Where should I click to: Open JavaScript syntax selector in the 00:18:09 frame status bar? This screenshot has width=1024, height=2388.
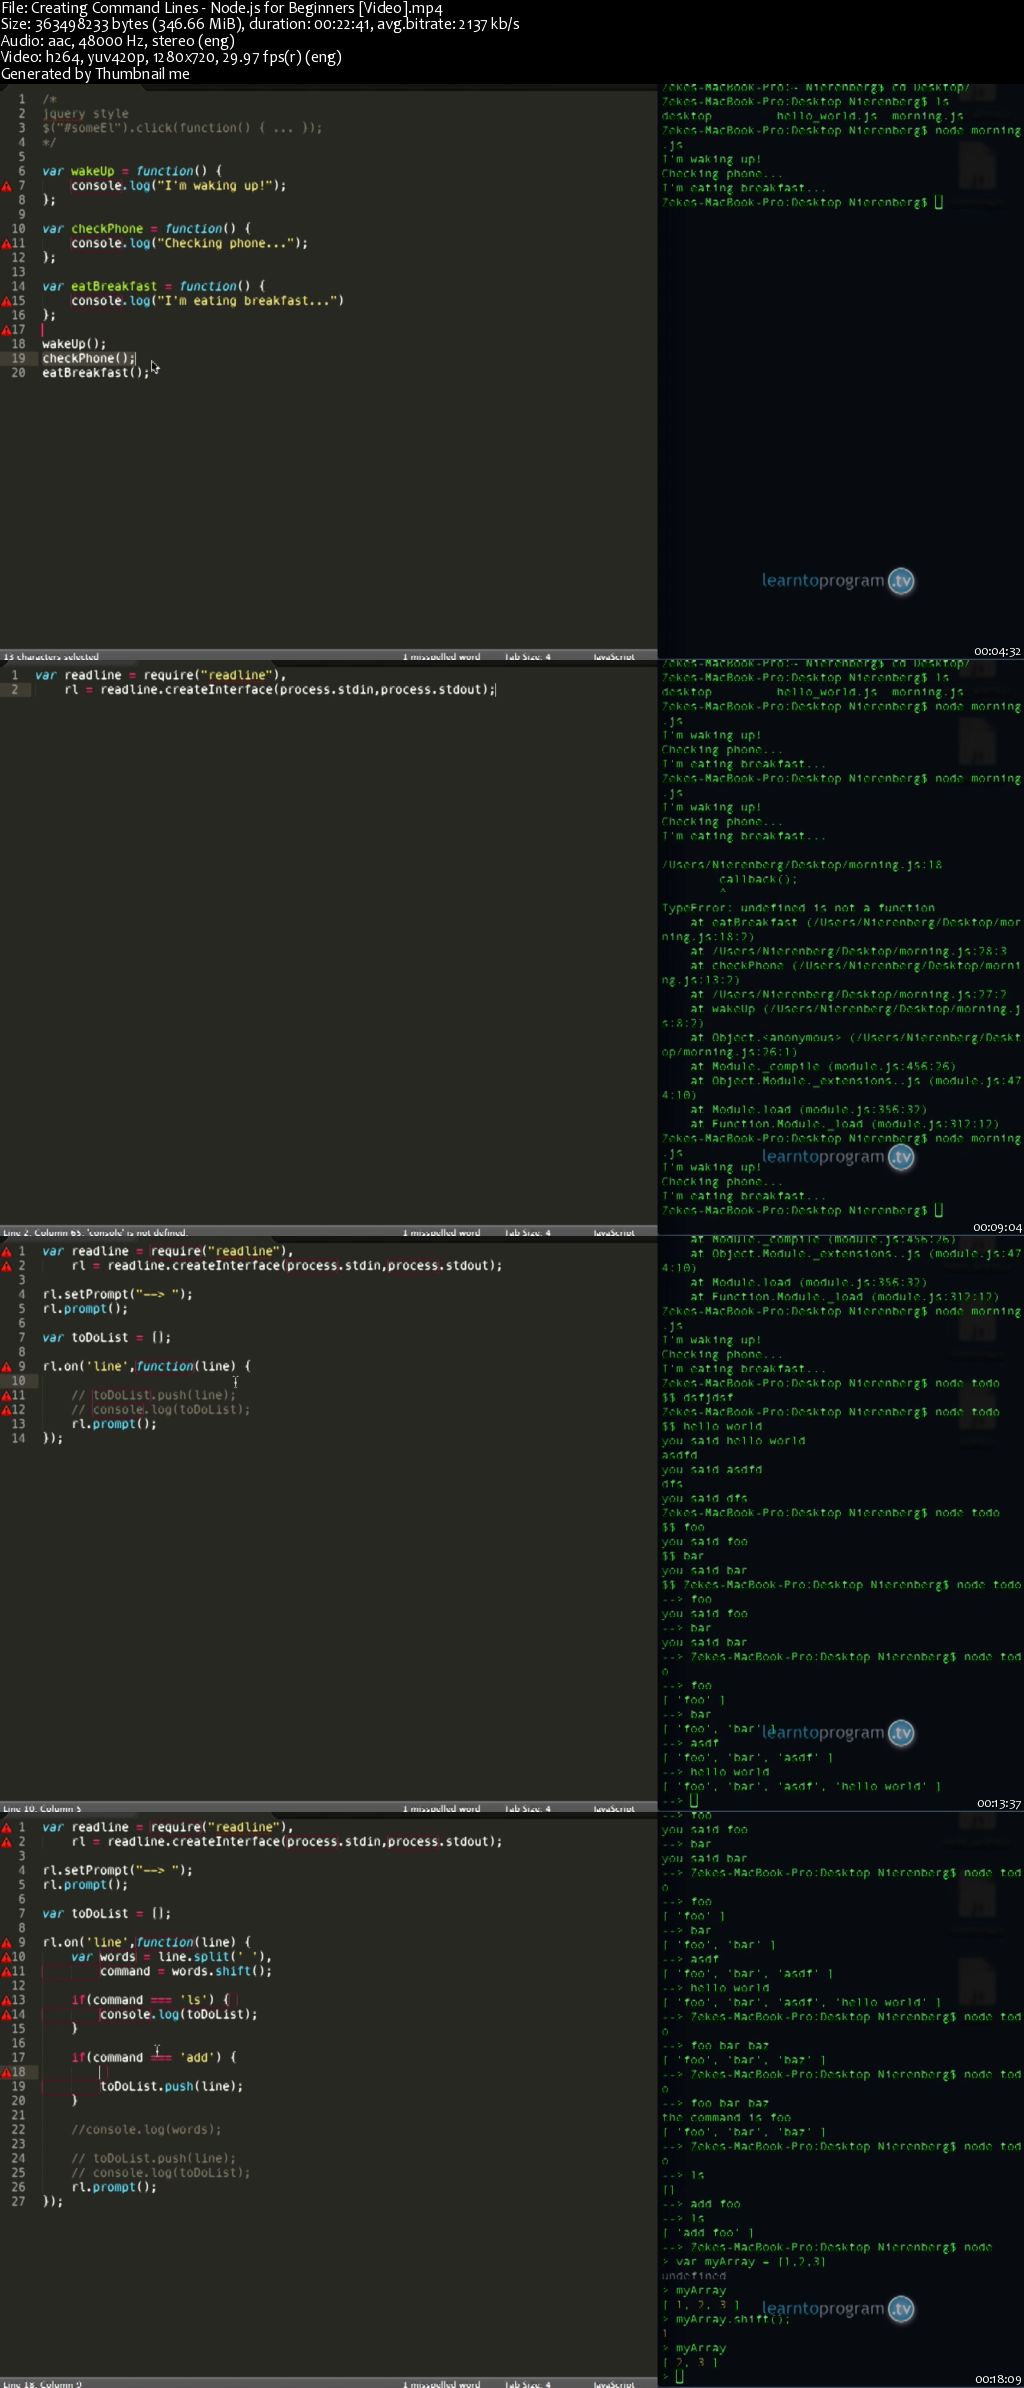[x=614, y=2384]
